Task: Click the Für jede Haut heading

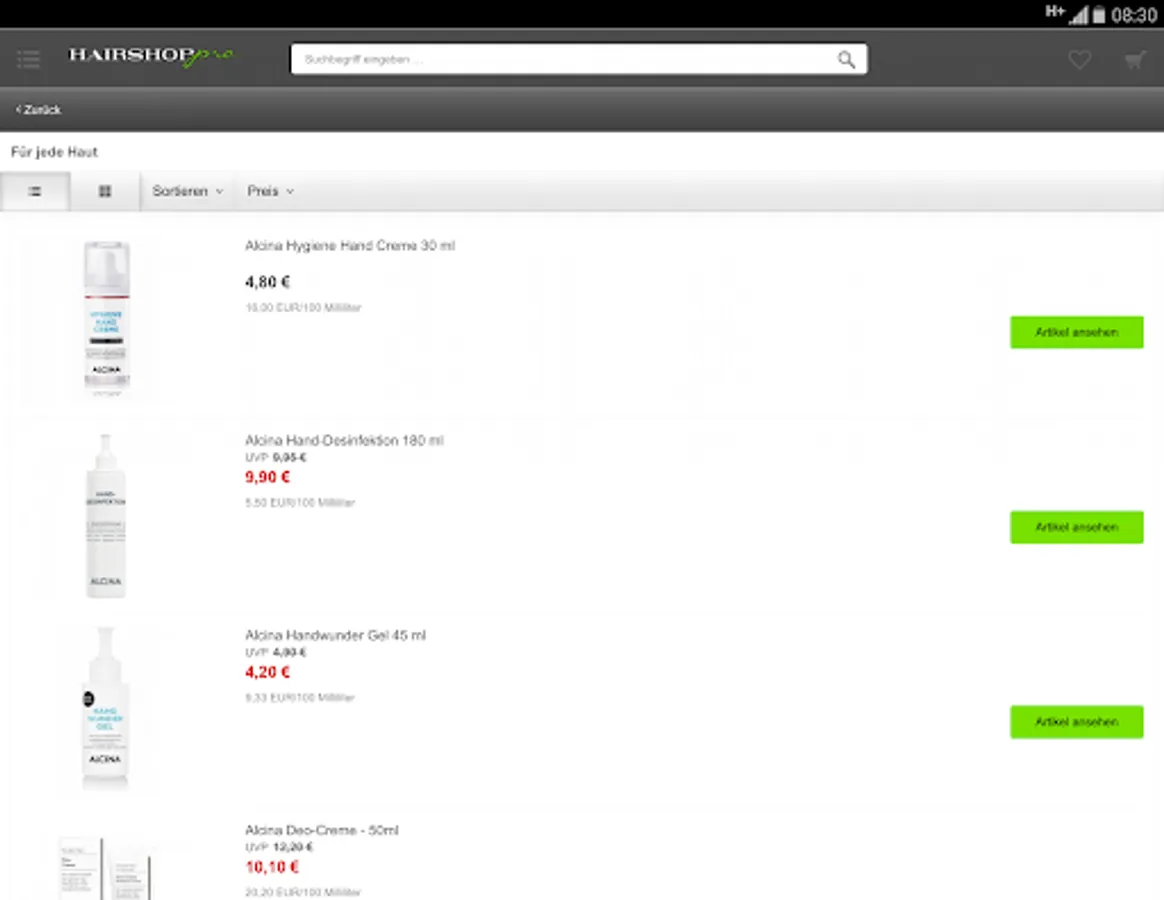Action: (54, 152)
